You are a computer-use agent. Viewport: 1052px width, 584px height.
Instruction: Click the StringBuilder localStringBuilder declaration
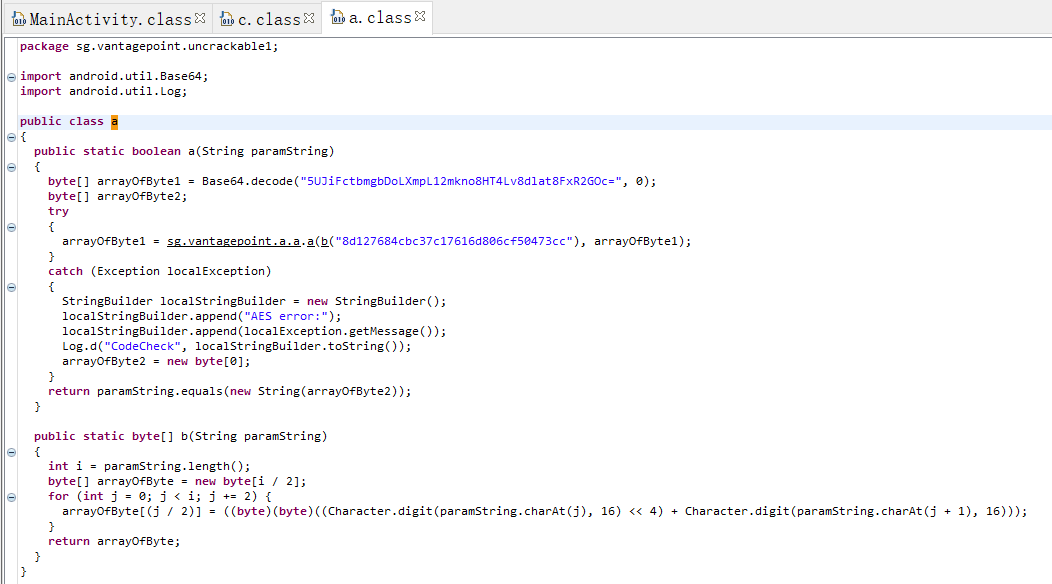[x=254, y=301]
